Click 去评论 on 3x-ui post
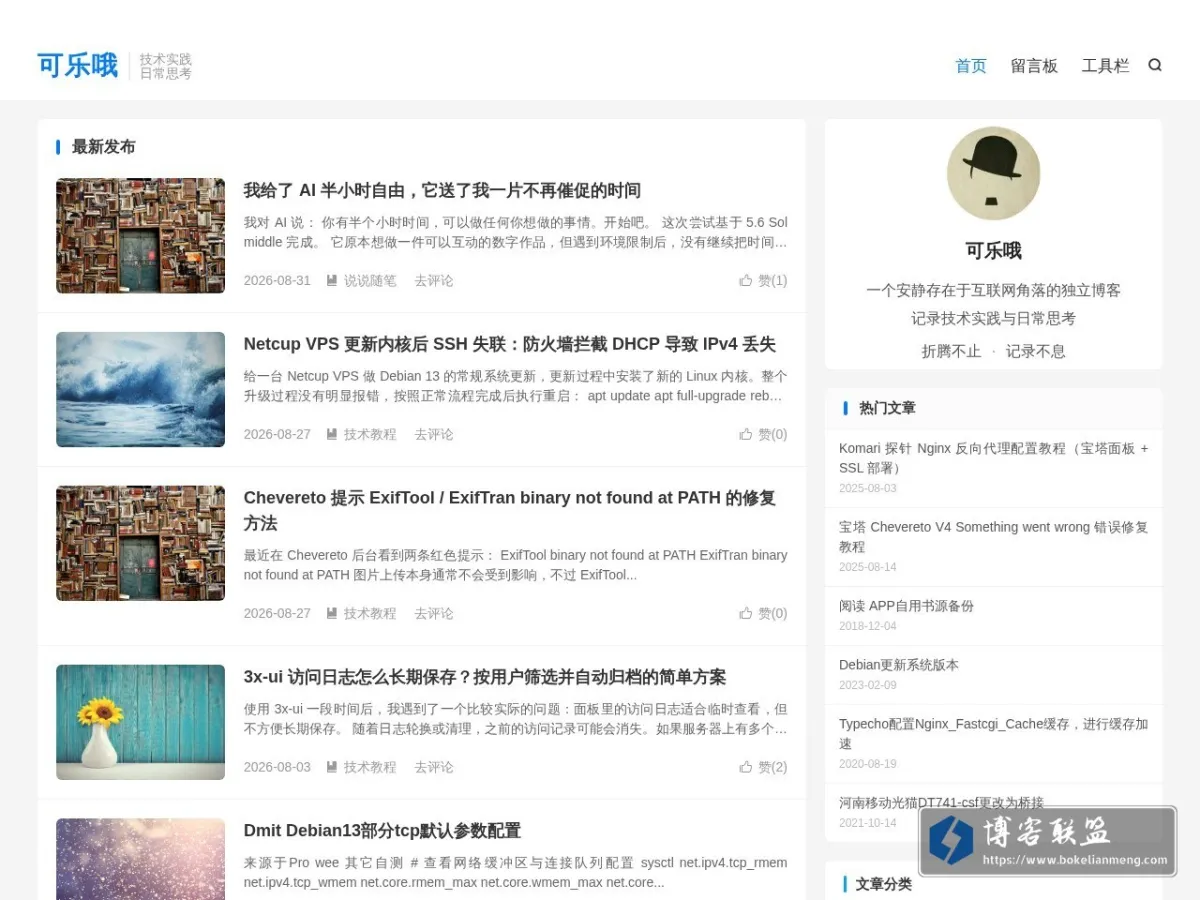 [434, 767]
